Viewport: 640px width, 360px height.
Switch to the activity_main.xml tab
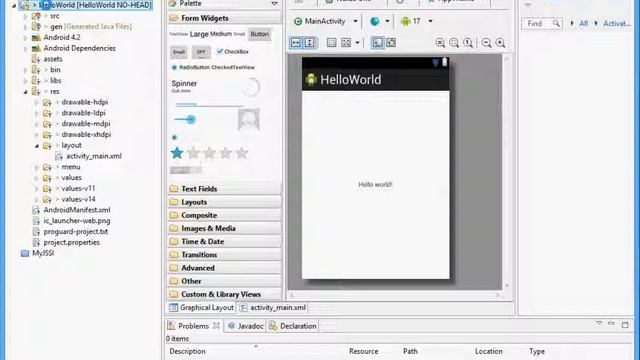pos(273,307)
